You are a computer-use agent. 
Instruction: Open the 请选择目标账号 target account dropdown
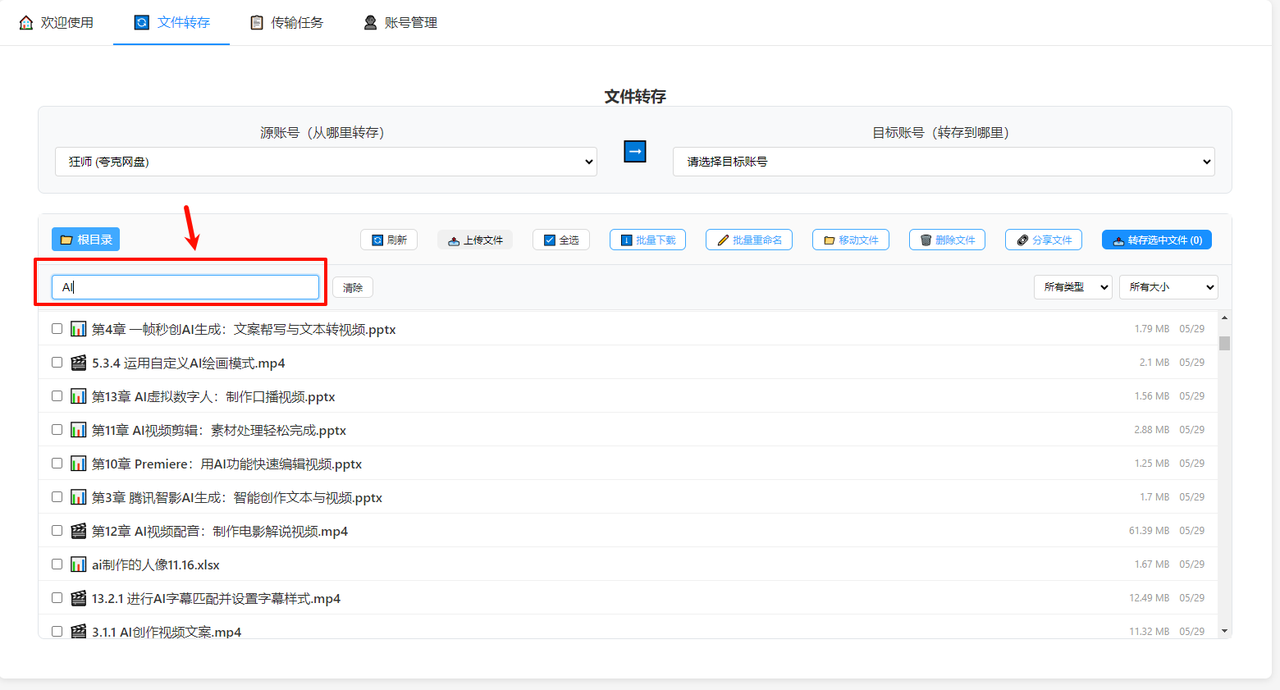coord(943,162)
